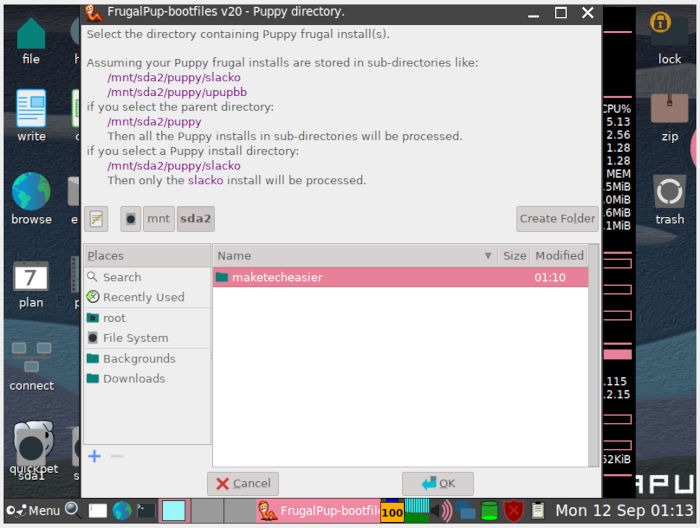Click the red firewall shield tray icon

(x=513, y=511)
